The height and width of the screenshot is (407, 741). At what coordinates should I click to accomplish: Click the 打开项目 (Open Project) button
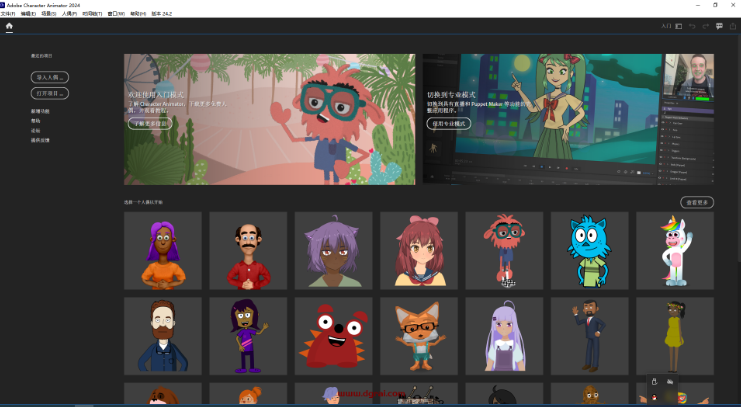pyautogui.click(x=49, y=93)
